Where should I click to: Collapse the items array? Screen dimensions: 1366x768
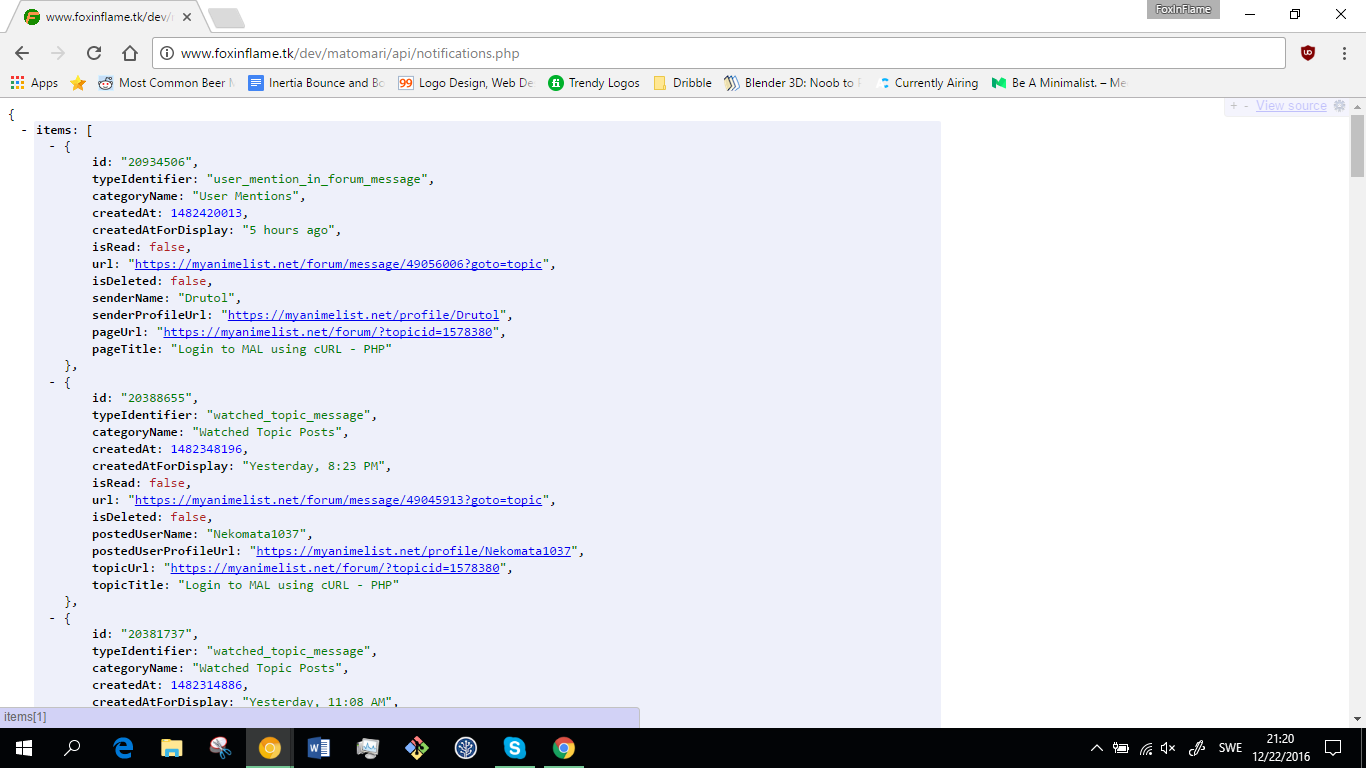click(x=24, y=130)
